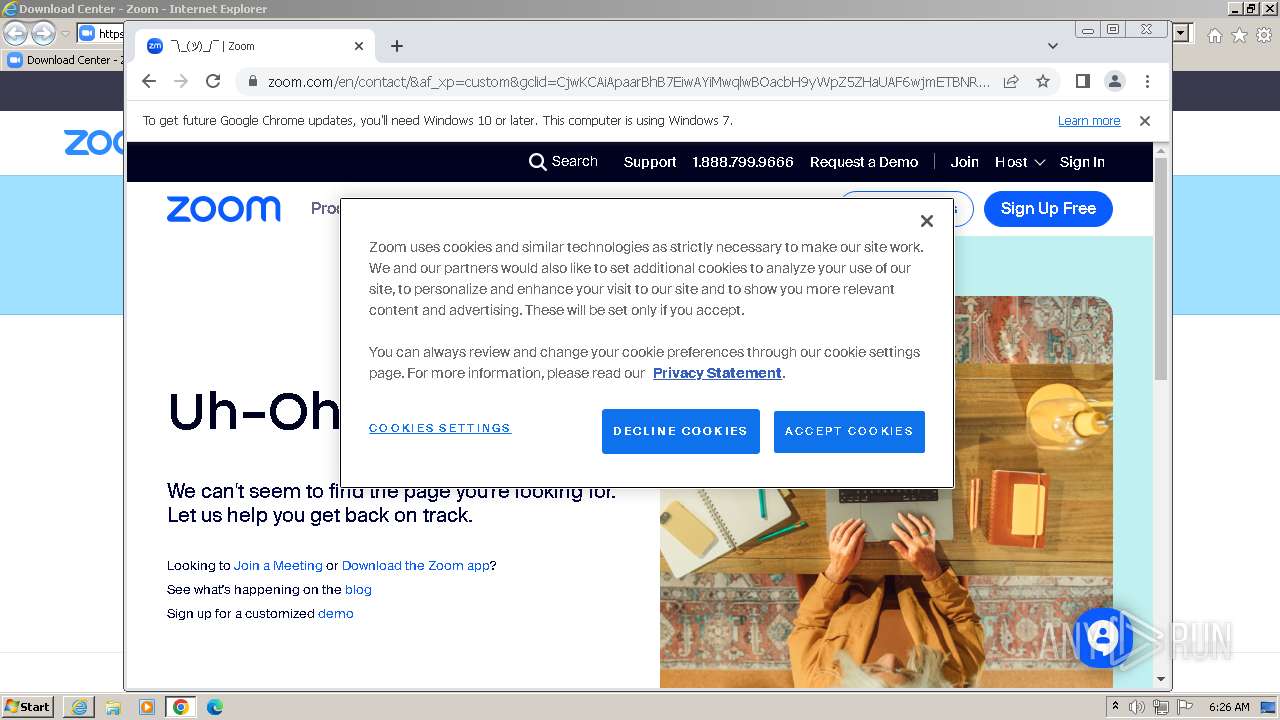The height and width of the screenshot is (720, 1280).
Task: Open the media player taskbar icon
Action: coord(147,707)
